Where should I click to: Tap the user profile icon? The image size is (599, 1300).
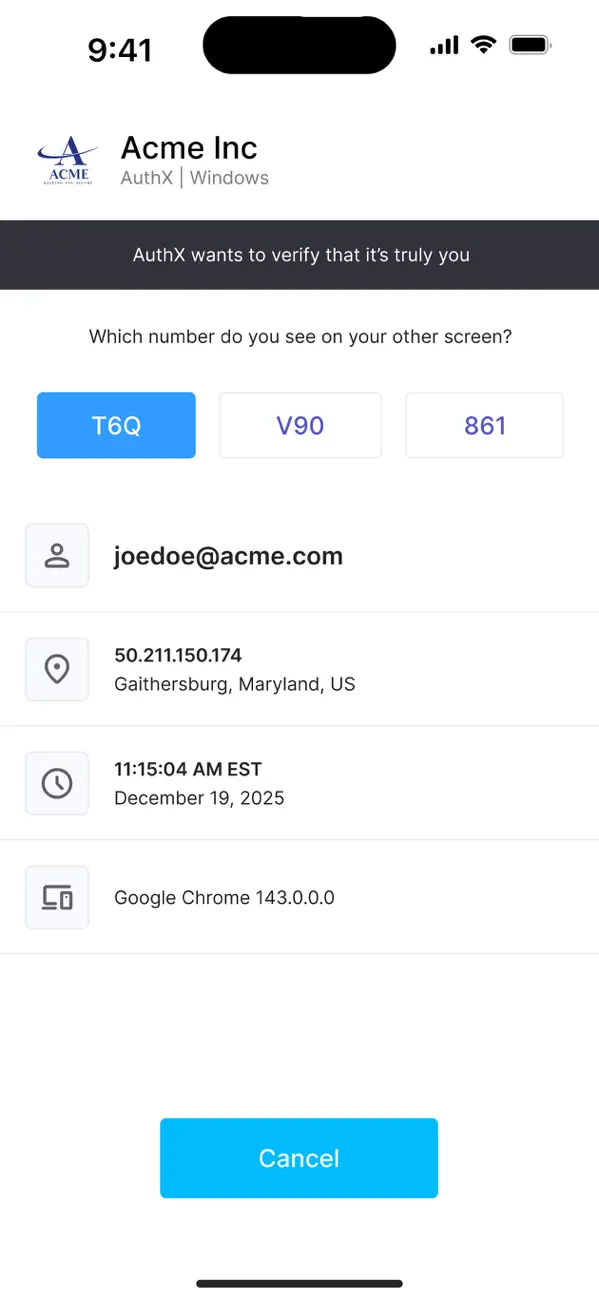coord(57,556)
